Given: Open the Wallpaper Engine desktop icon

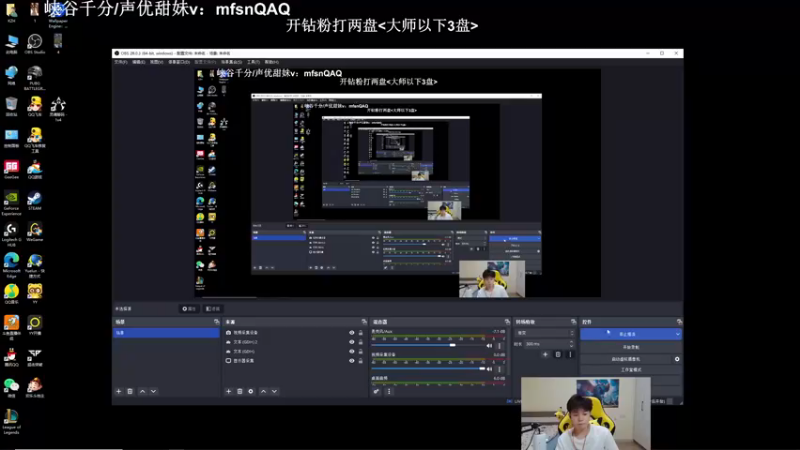Looking at the screenshot, I should (x=58, y=14).
